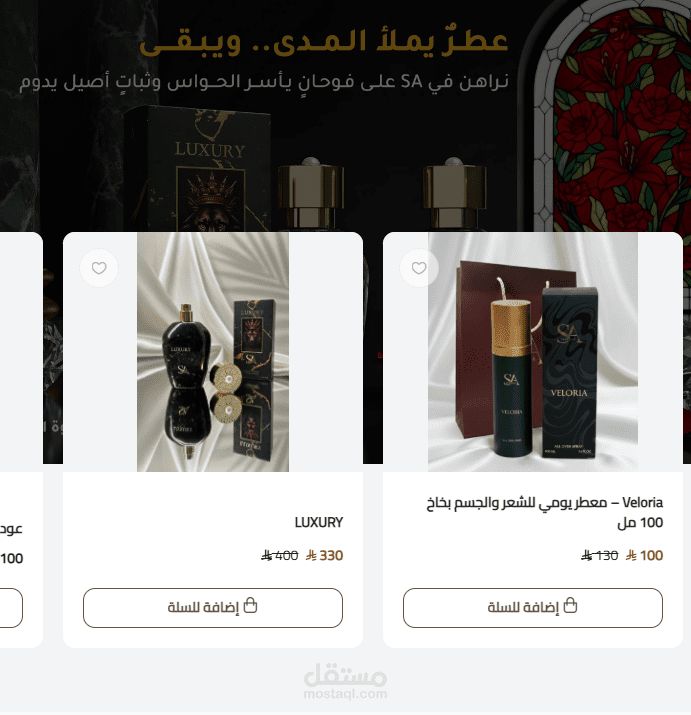Open the Veloria product image

pyautogui.click(x=533, y=352)
